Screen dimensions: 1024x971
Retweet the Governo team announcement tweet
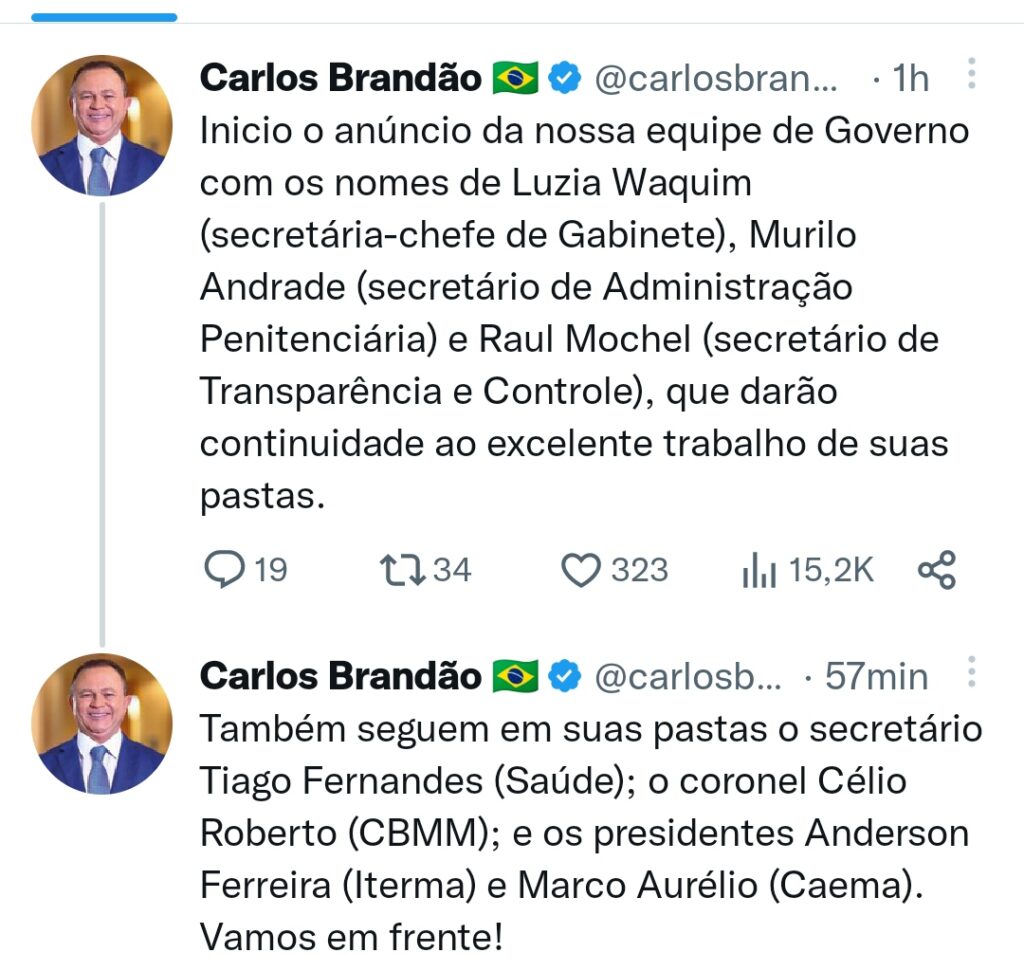point(403,570)
